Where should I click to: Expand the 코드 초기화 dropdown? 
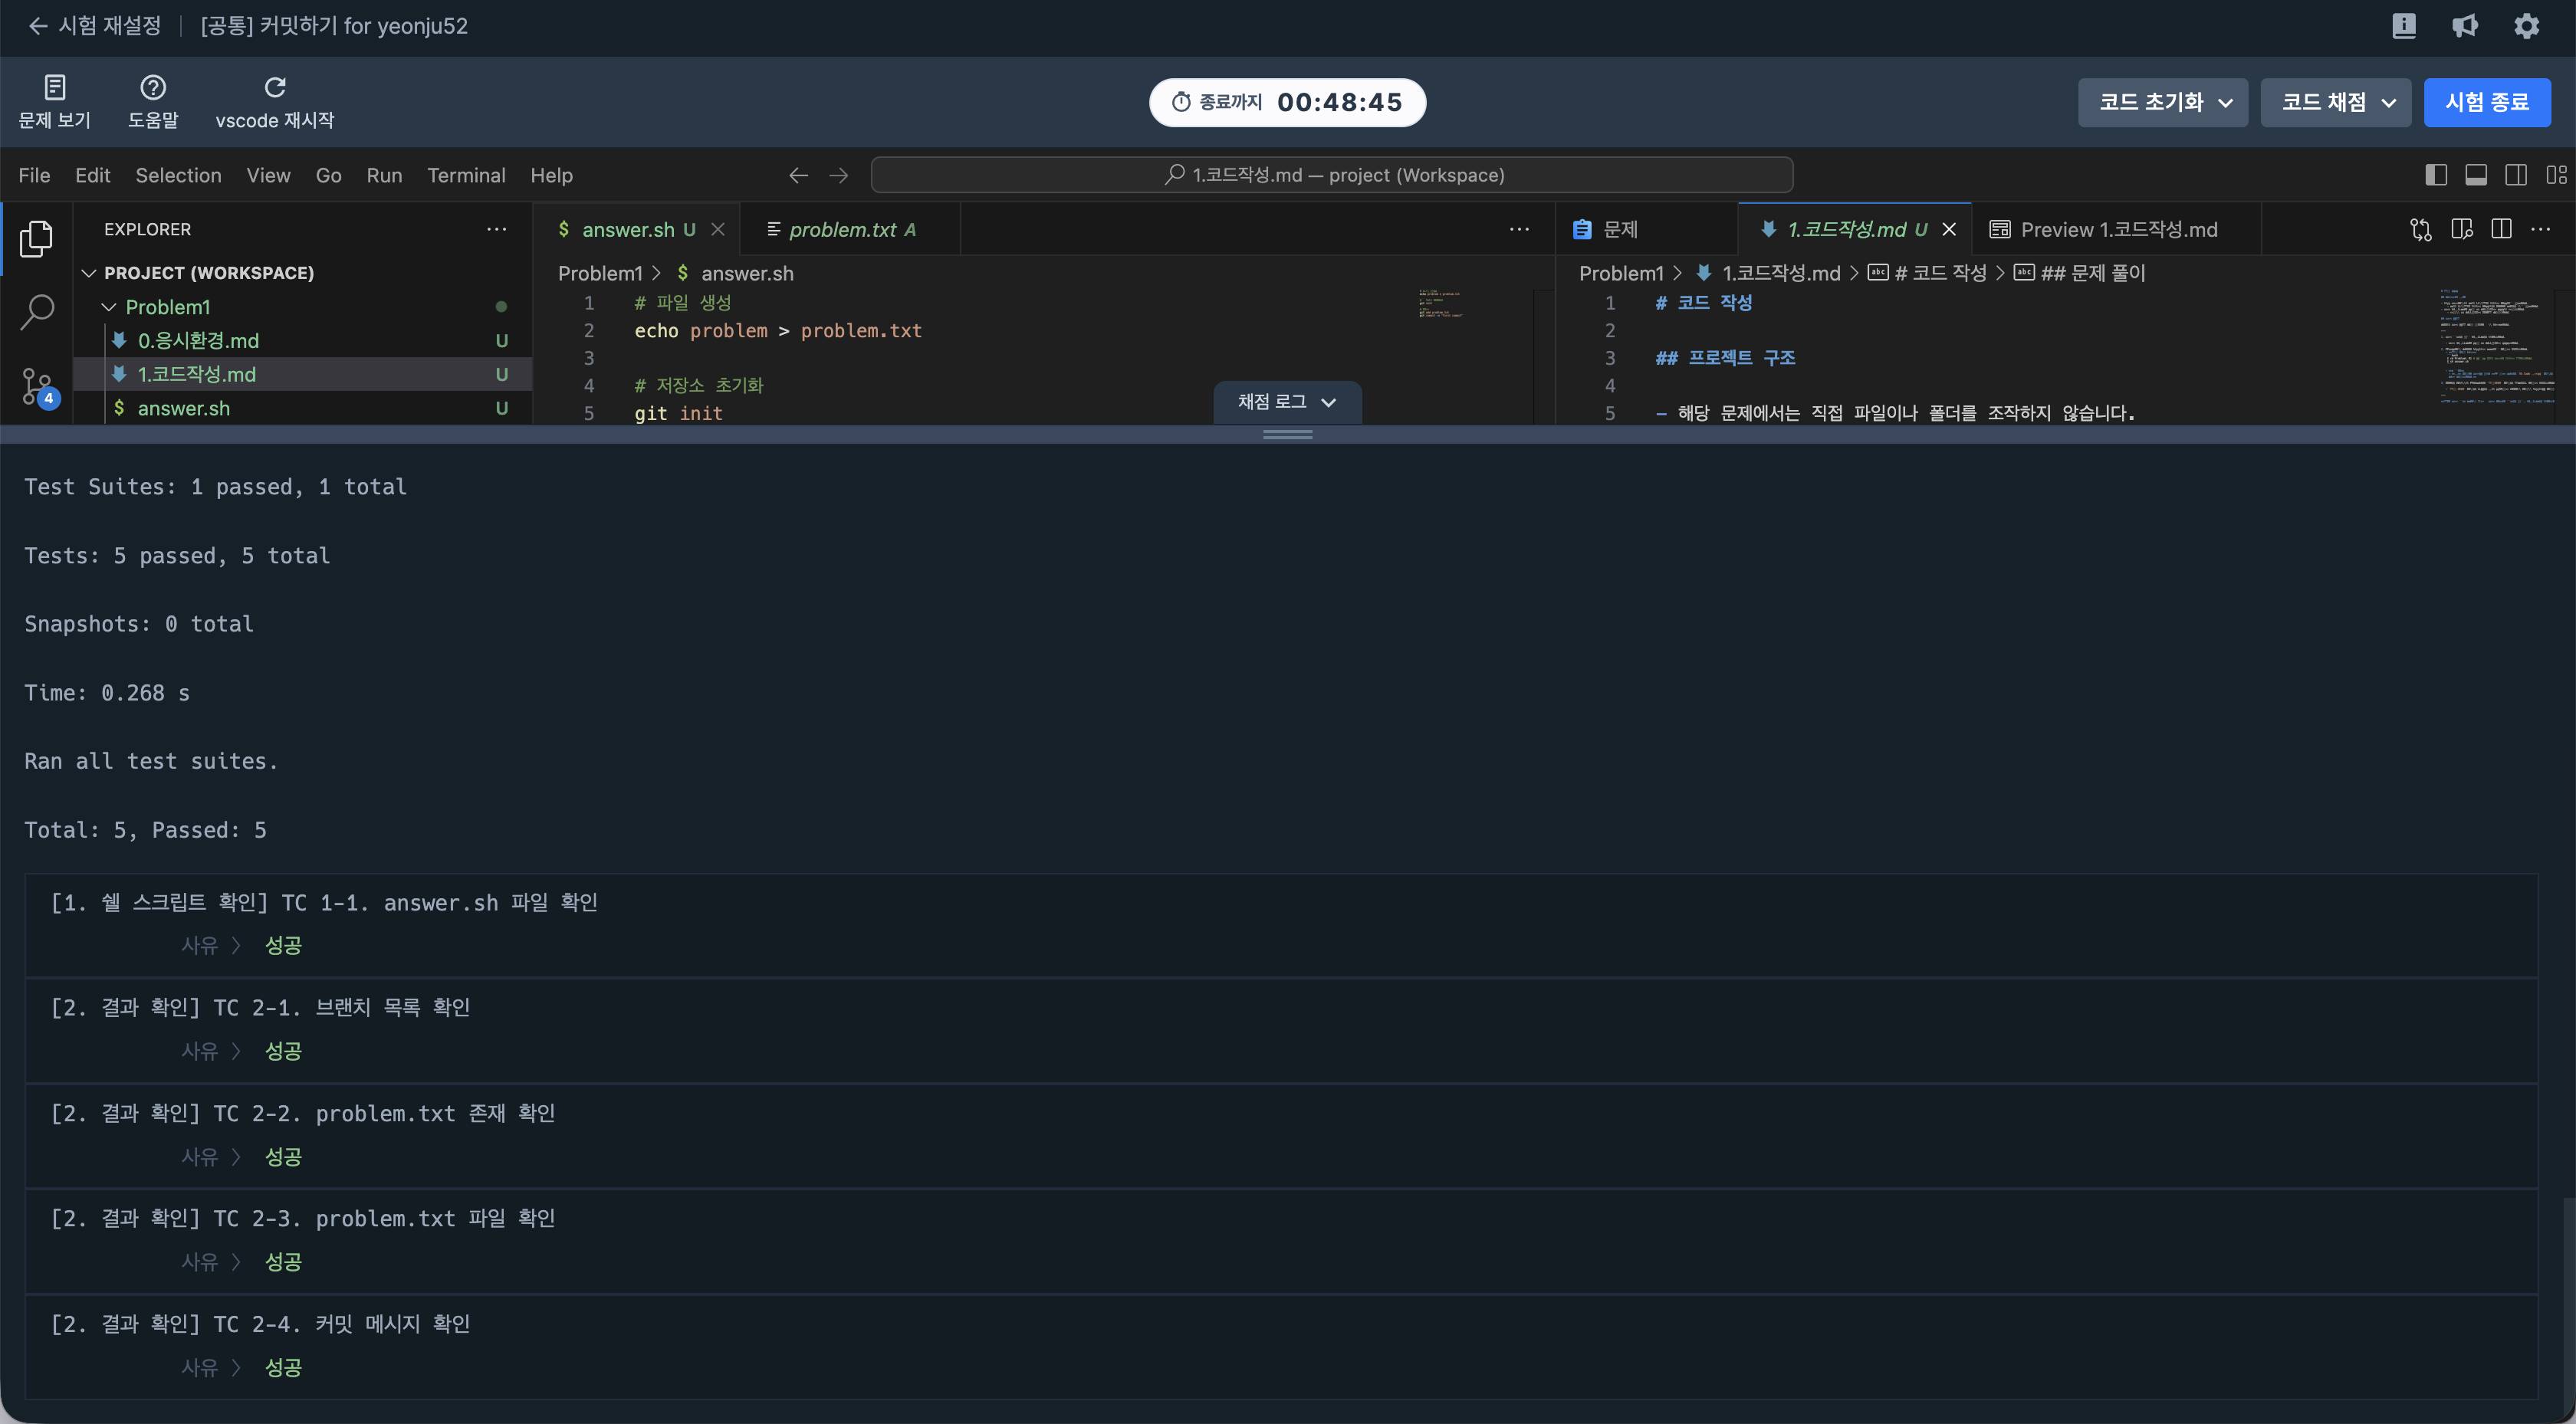point(2163,102)
